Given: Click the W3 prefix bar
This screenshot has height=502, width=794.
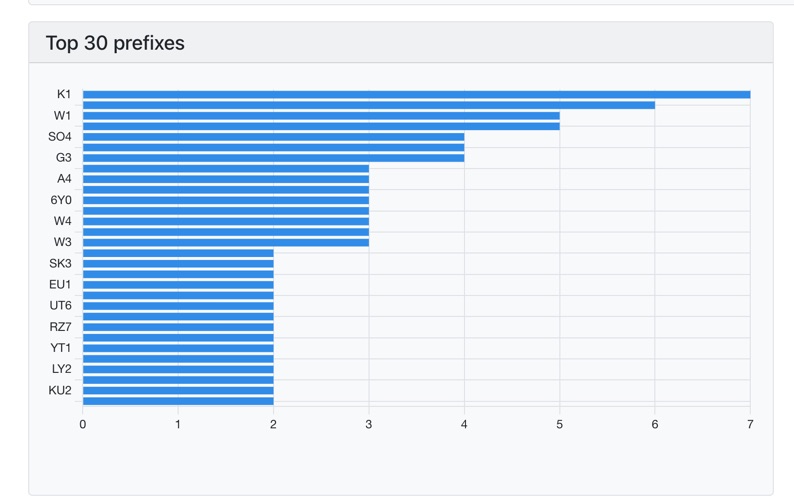Looking at the screenshot, I should click(226, 242).
